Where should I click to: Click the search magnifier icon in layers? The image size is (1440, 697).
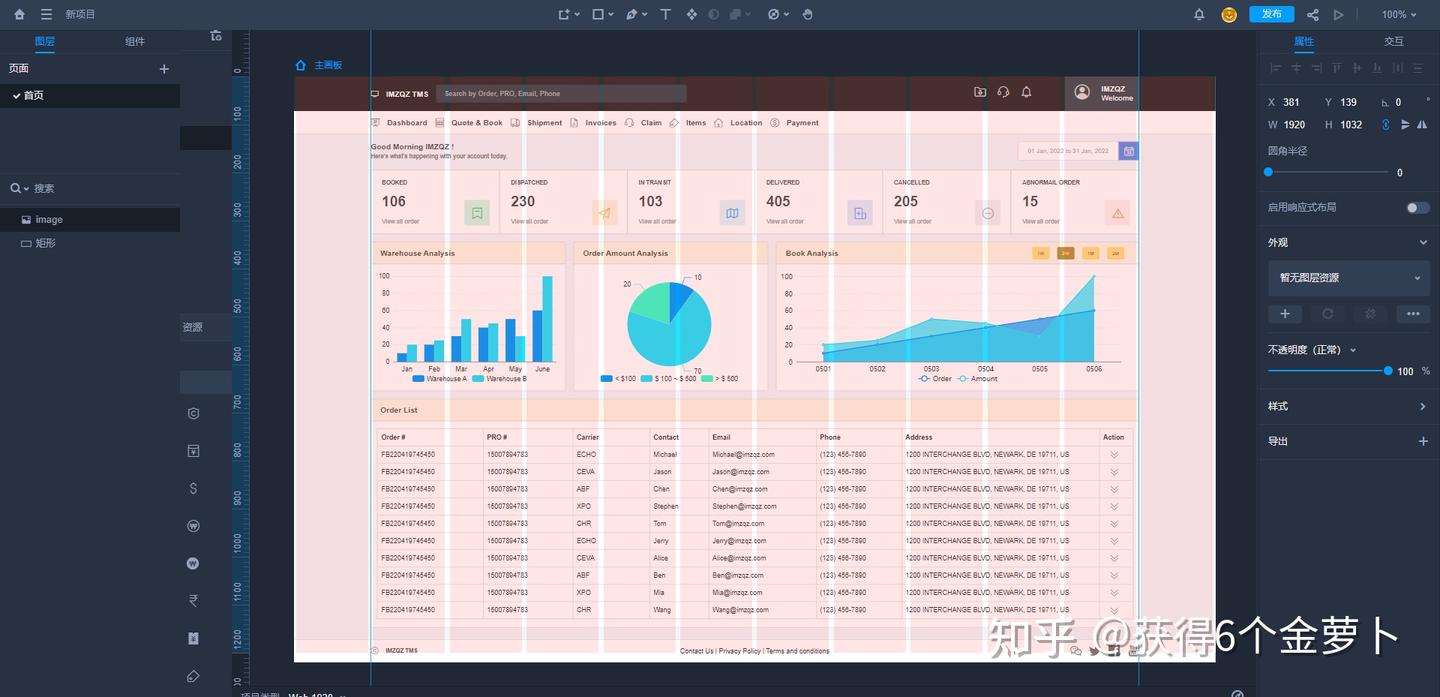pos(16,188)
